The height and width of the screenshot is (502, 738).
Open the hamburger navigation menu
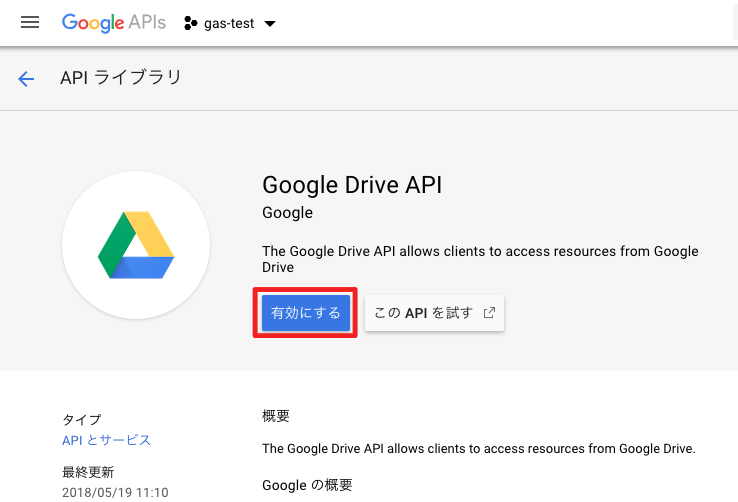pos(30,22)
